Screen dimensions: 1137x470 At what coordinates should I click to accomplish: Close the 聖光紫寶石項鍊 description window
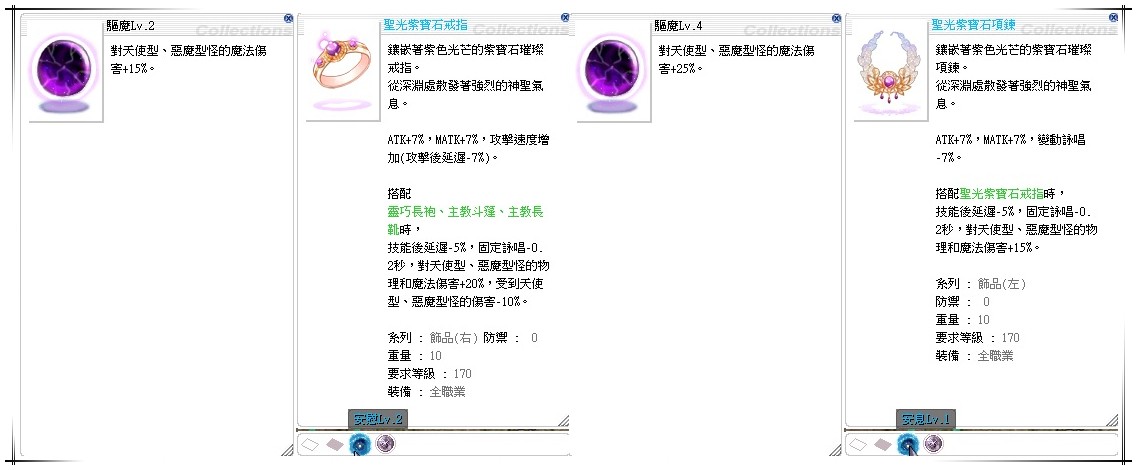tap(1114, 17)
